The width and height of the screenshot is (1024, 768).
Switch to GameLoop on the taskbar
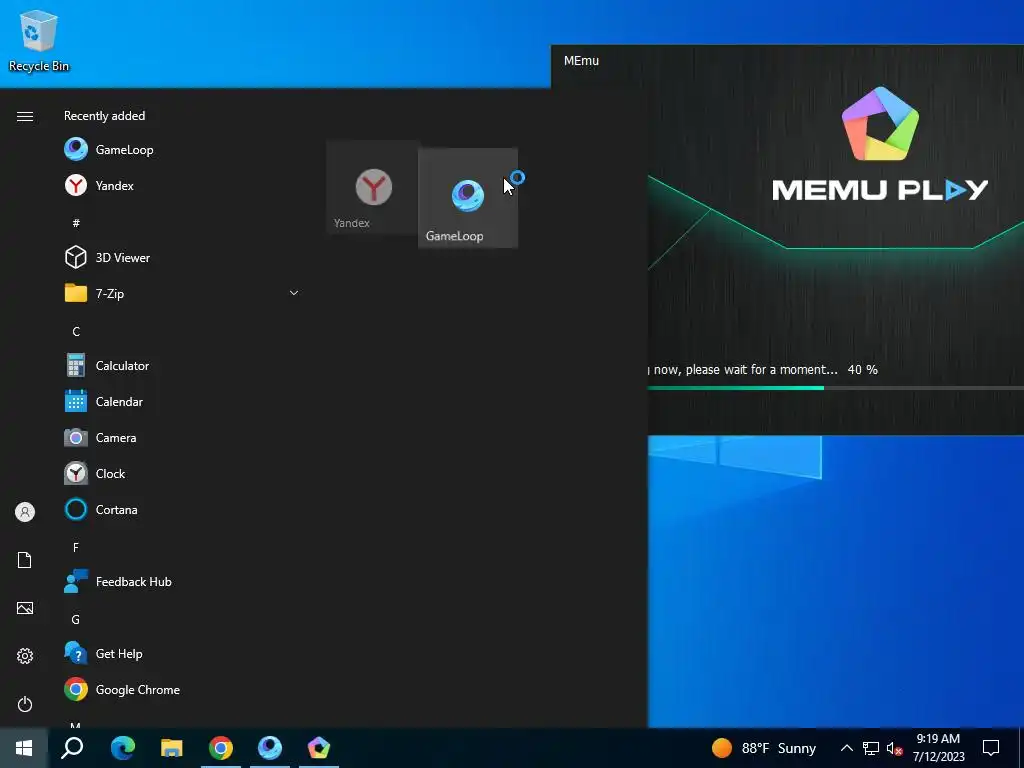tap(270, 748)
